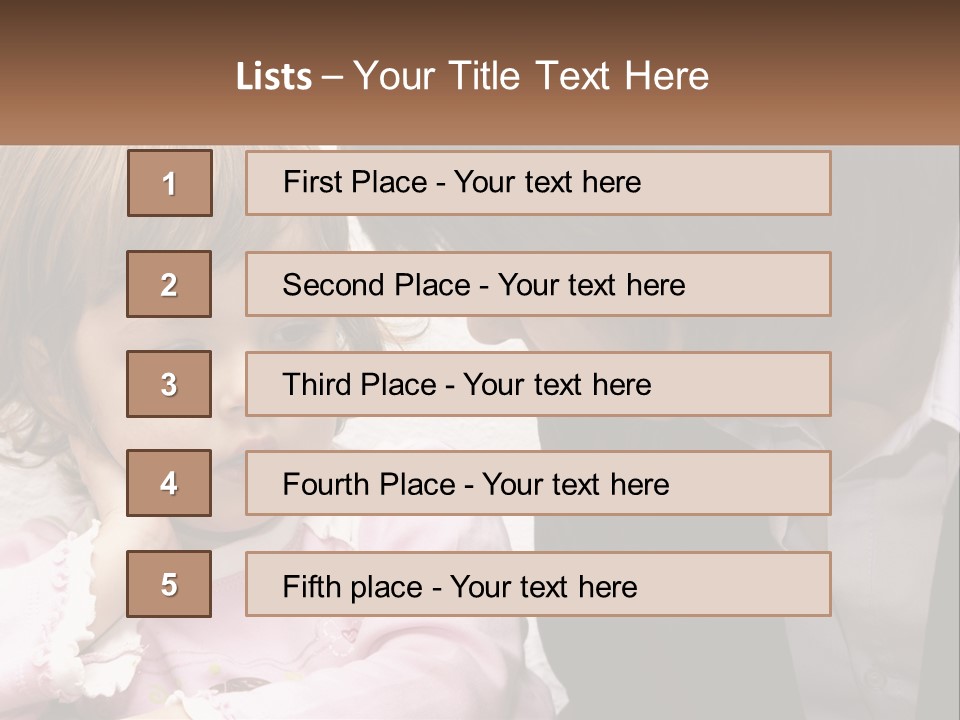Place cursor on the word "Fourth"
Screen dimensions: 960x720
tap(319, 485)
